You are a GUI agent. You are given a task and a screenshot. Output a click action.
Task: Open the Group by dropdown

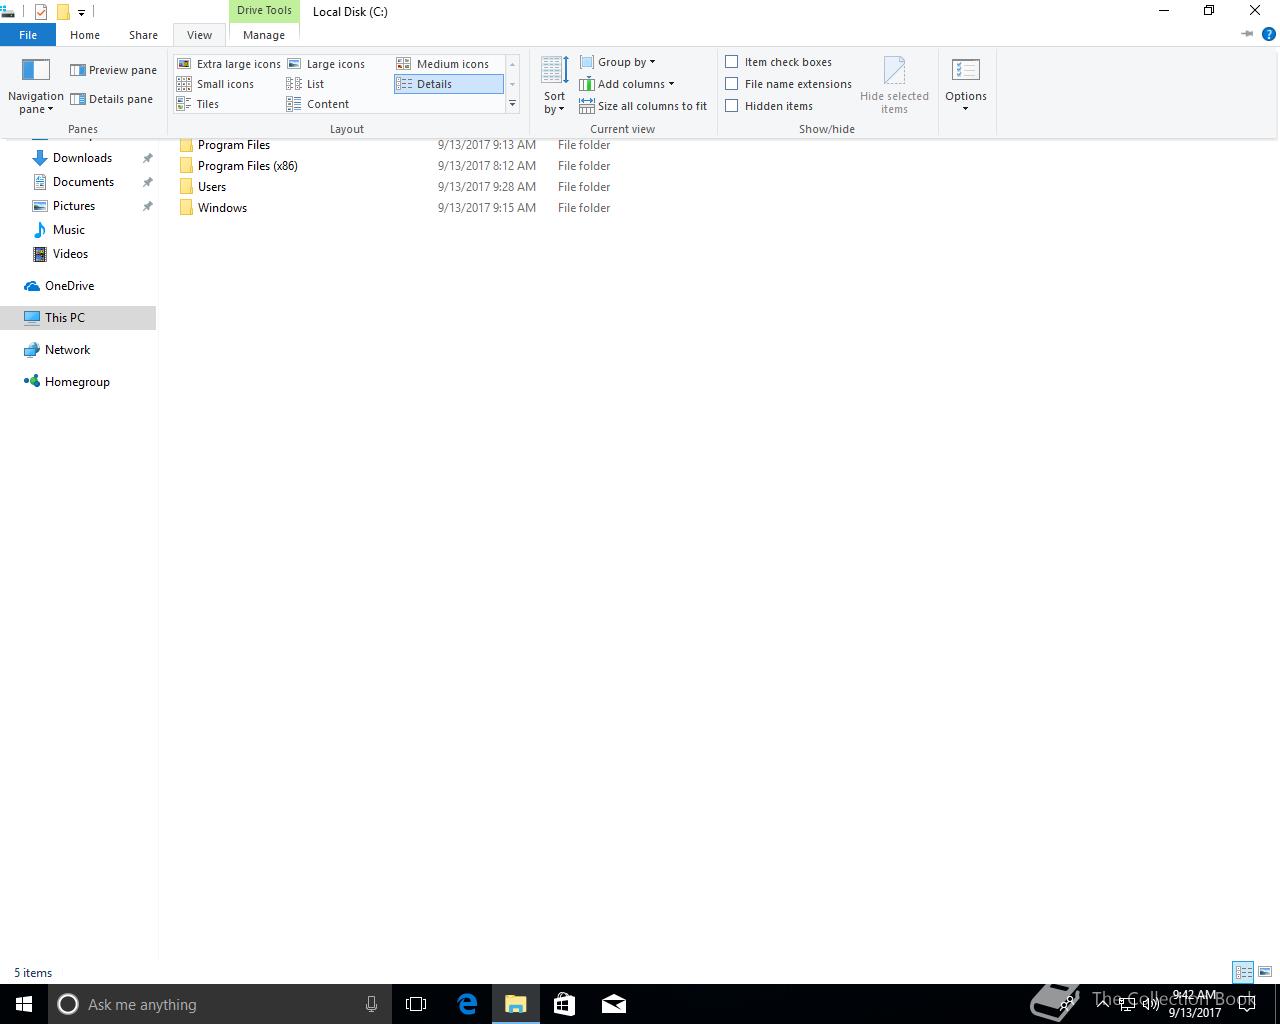617,62
